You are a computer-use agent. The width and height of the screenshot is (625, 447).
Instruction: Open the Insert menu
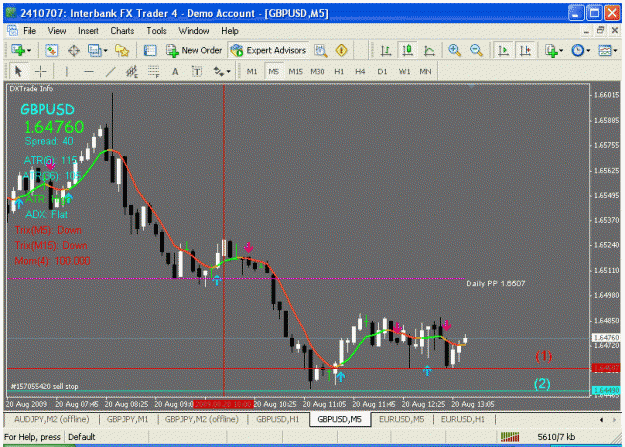[88, 31]
